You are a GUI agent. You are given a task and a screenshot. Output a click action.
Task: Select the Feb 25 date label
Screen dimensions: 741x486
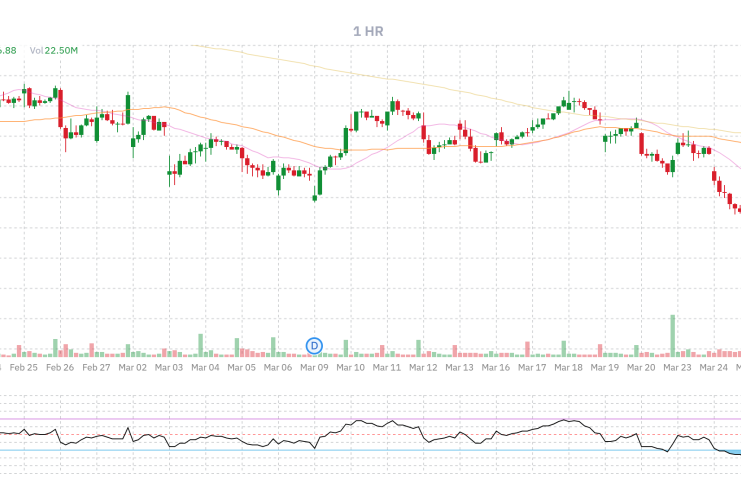point(24,367)
